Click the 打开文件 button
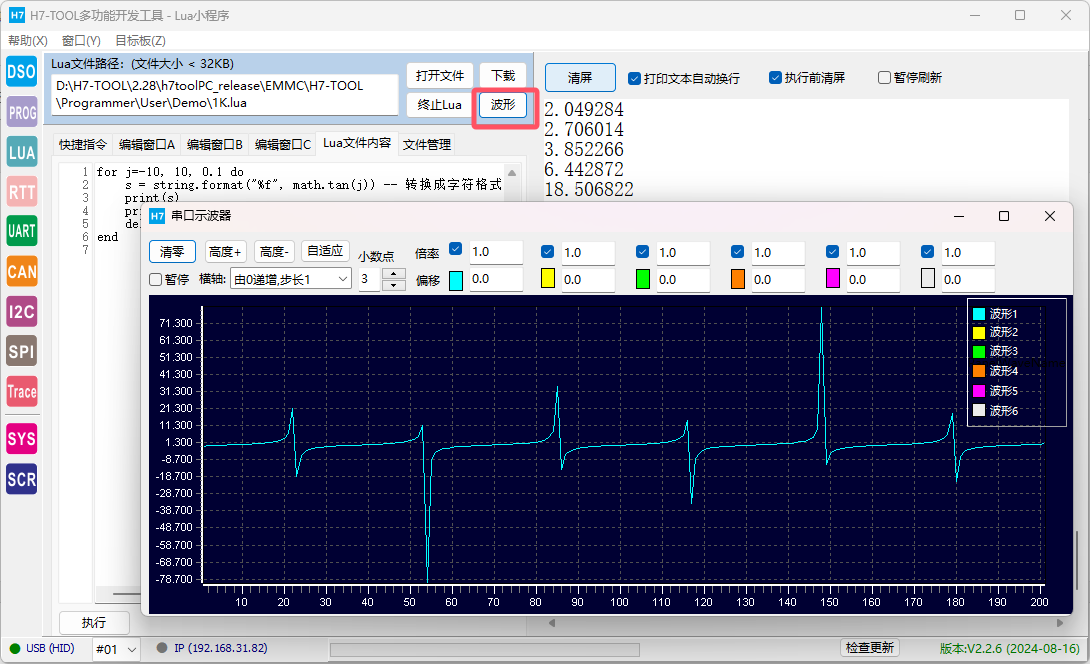 pos(440,76)
